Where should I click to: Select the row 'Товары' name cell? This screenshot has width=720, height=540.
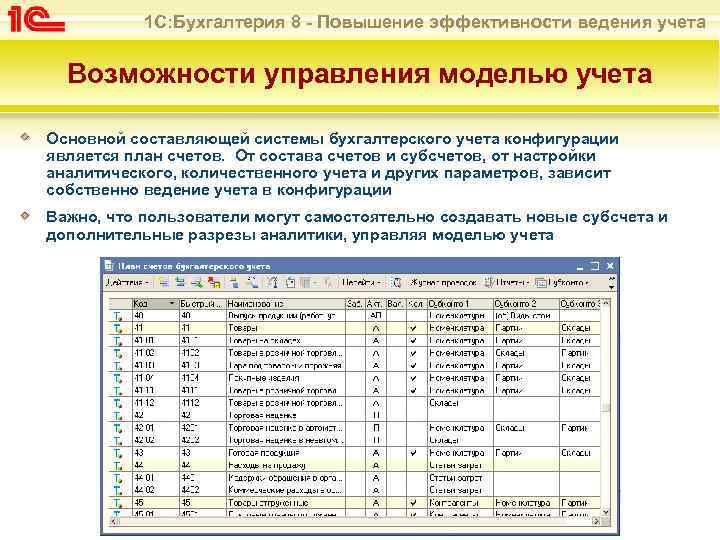pos(285,328)
